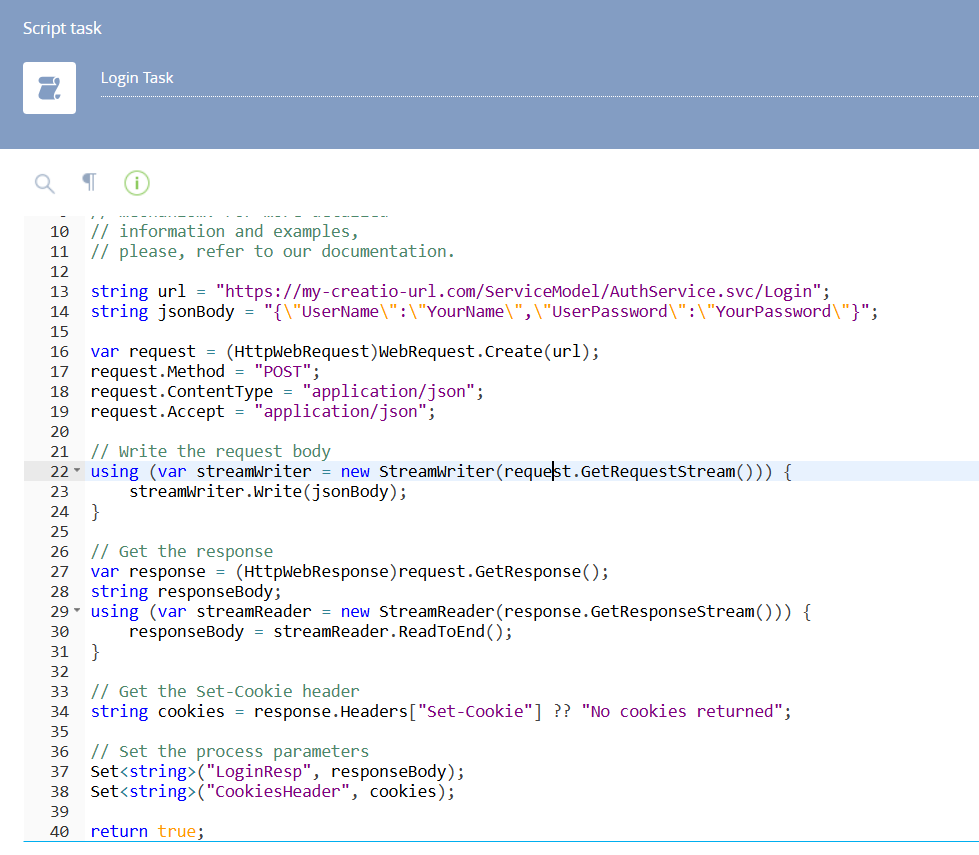This screenshot has height=855, width=979.
Task: Click 'request.ContentType' on line 18
Action: (182, 392)
